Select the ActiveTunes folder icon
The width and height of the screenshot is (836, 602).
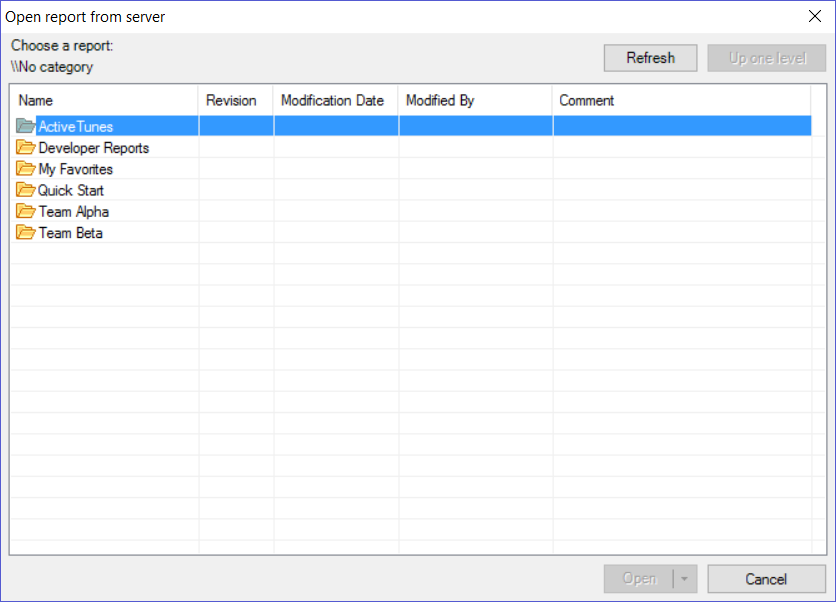pos(26,126)
